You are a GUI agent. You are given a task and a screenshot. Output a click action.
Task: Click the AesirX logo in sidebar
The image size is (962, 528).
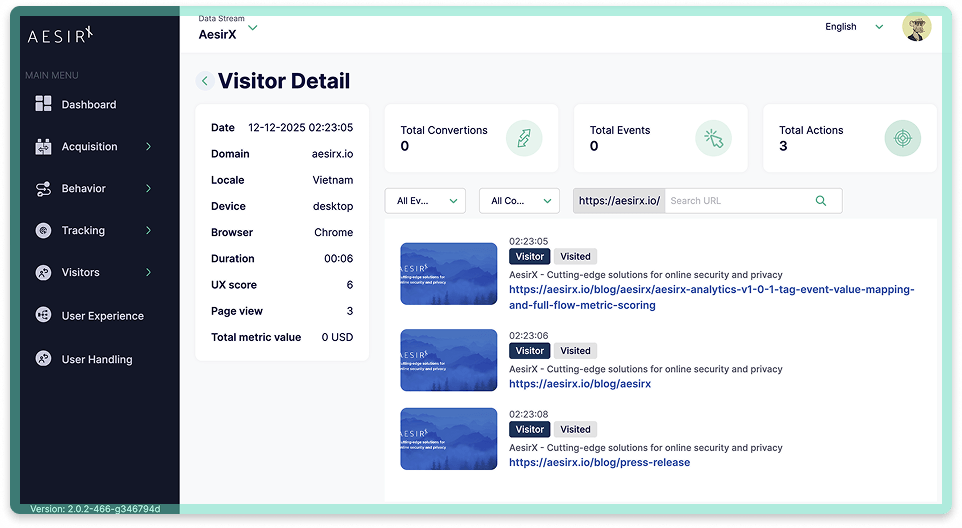(60, 35)
